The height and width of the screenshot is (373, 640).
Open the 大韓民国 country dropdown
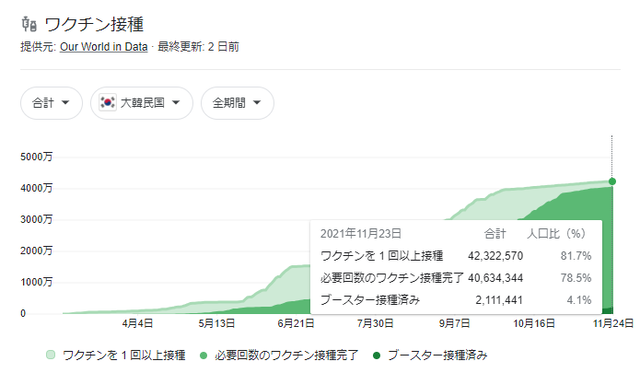(142, 103)
